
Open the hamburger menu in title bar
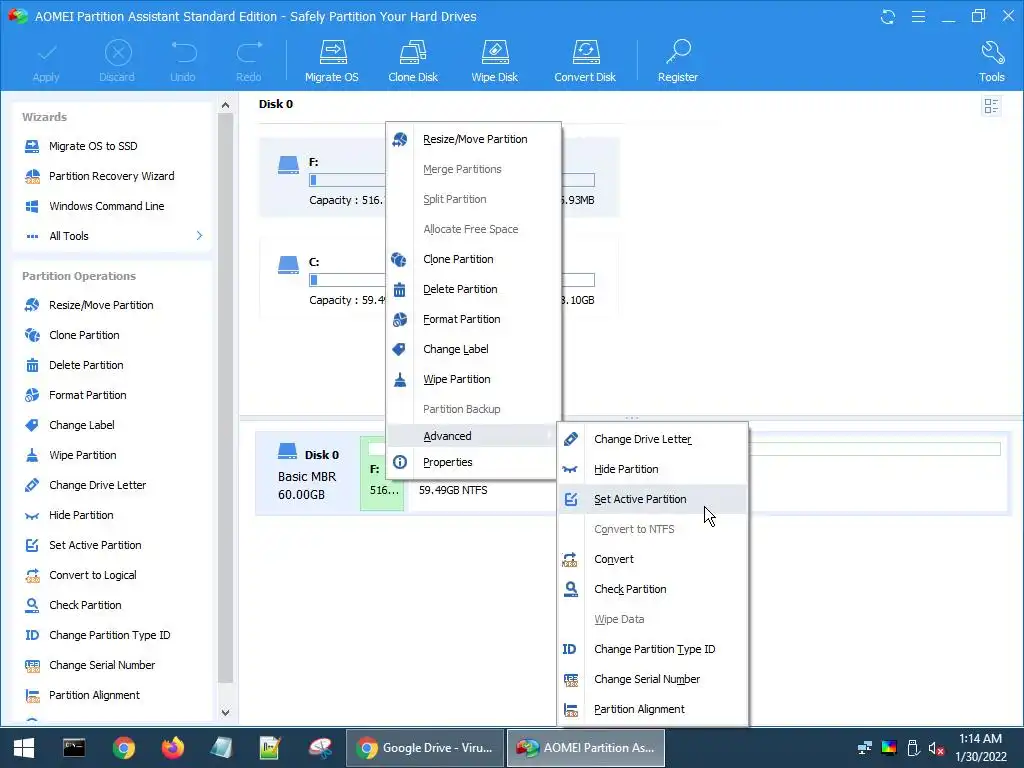click(x=918, y=16)
